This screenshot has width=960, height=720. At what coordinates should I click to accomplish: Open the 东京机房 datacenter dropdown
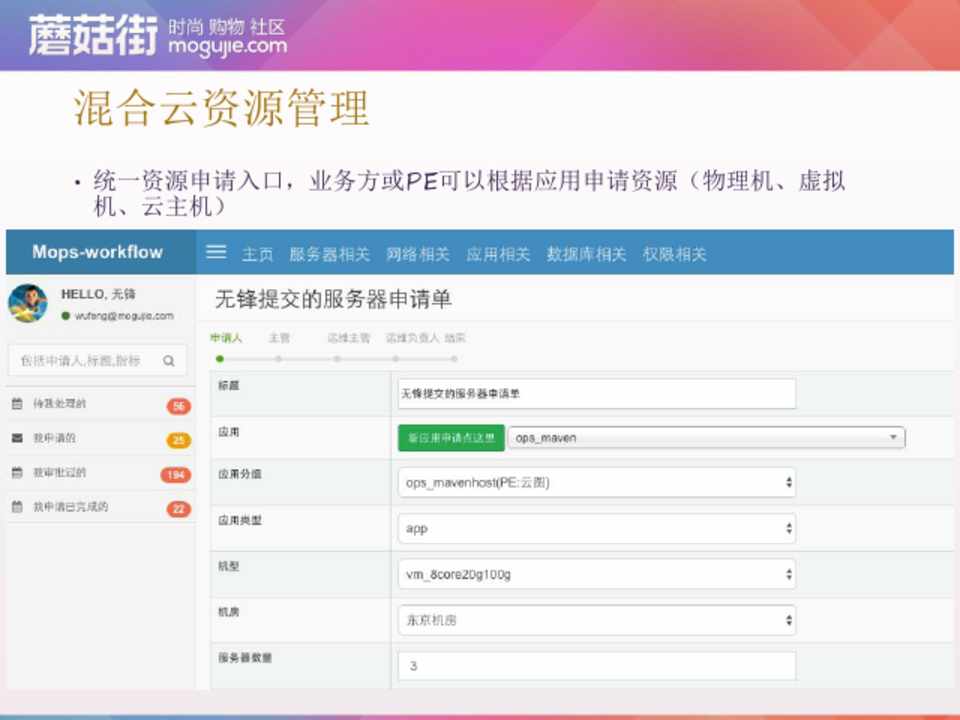tap(596, 620)
